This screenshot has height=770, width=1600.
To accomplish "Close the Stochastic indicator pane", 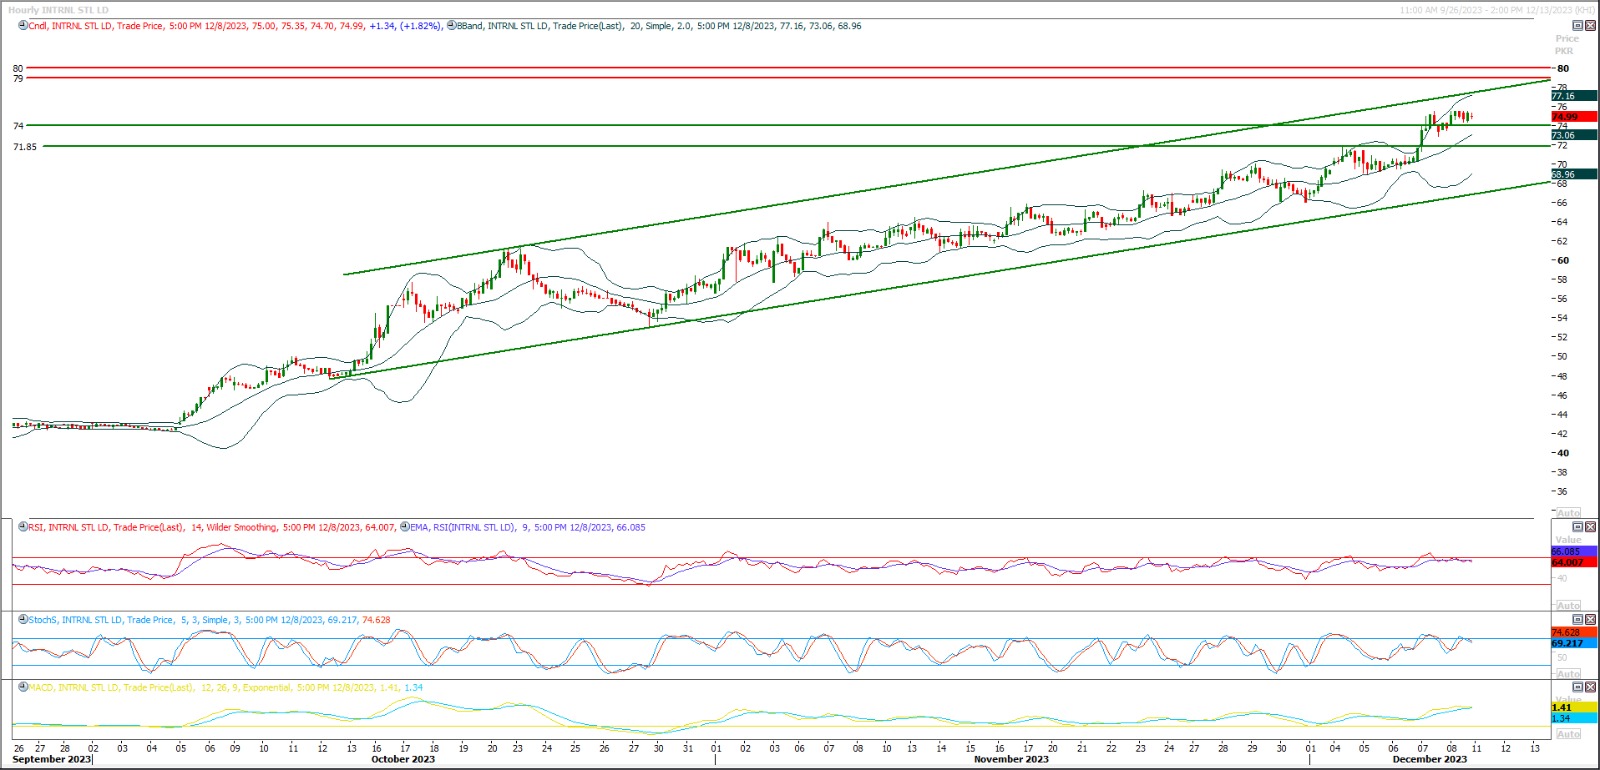I will coord(1590,620).
